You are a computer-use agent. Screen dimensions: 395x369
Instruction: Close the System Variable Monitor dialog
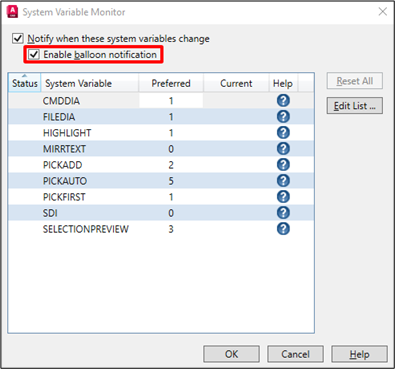(383, 12)
